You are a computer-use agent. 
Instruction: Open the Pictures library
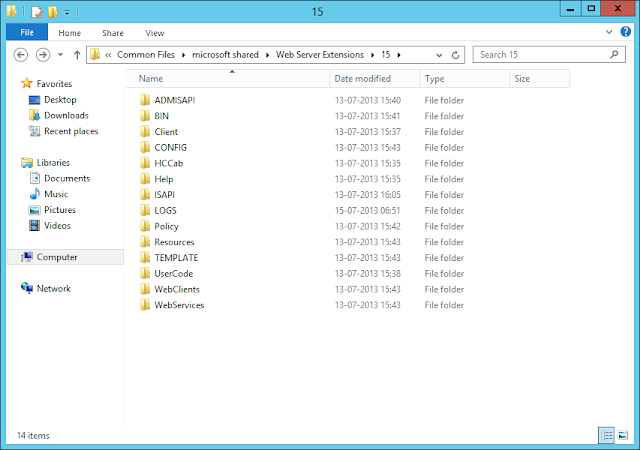point(60,210)
